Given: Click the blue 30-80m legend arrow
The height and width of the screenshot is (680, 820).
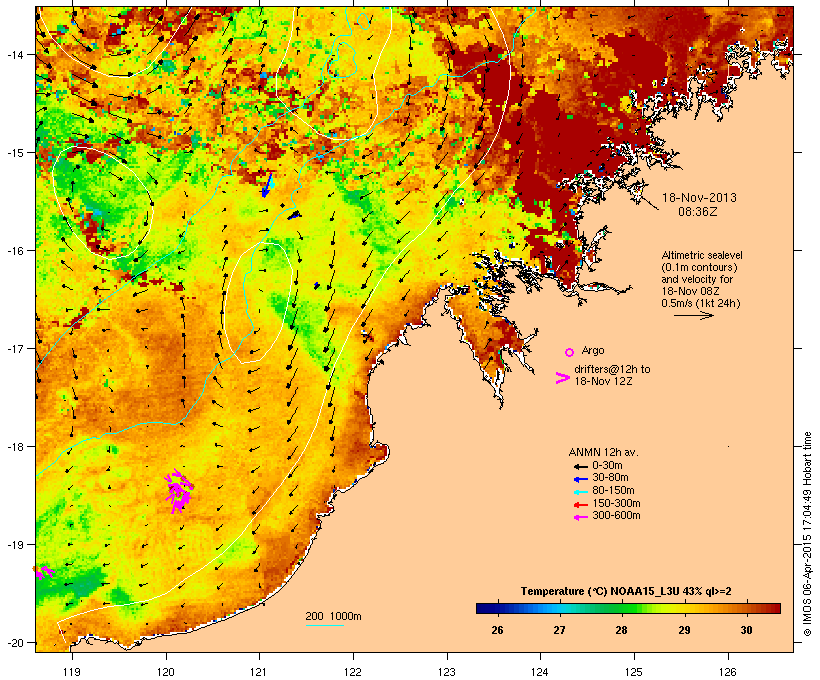Looking at the screenshot, I should pos(580,479).
